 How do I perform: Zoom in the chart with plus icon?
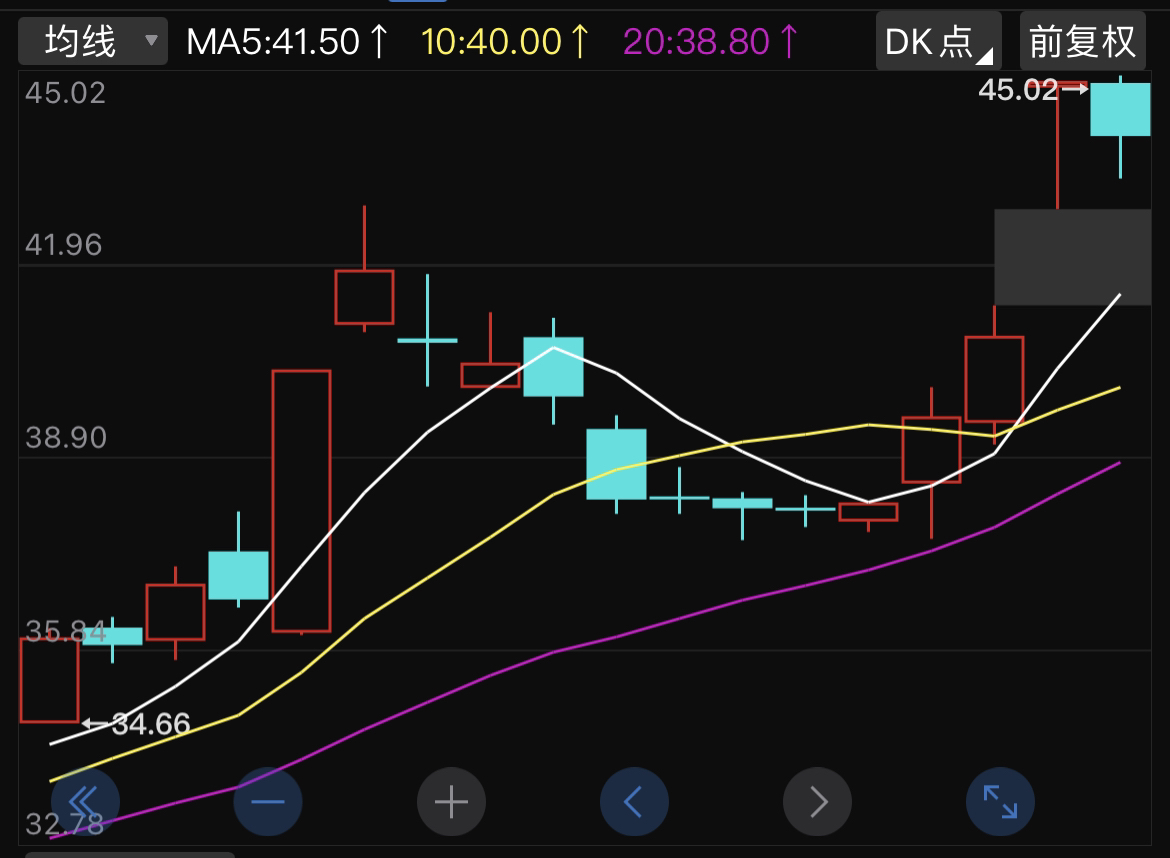451,801
